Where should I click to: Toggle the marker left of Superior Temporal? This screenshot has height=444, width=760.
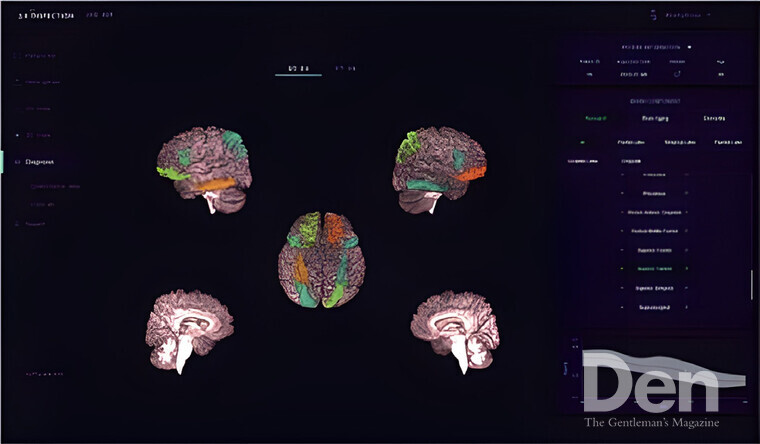coord(621,269)
